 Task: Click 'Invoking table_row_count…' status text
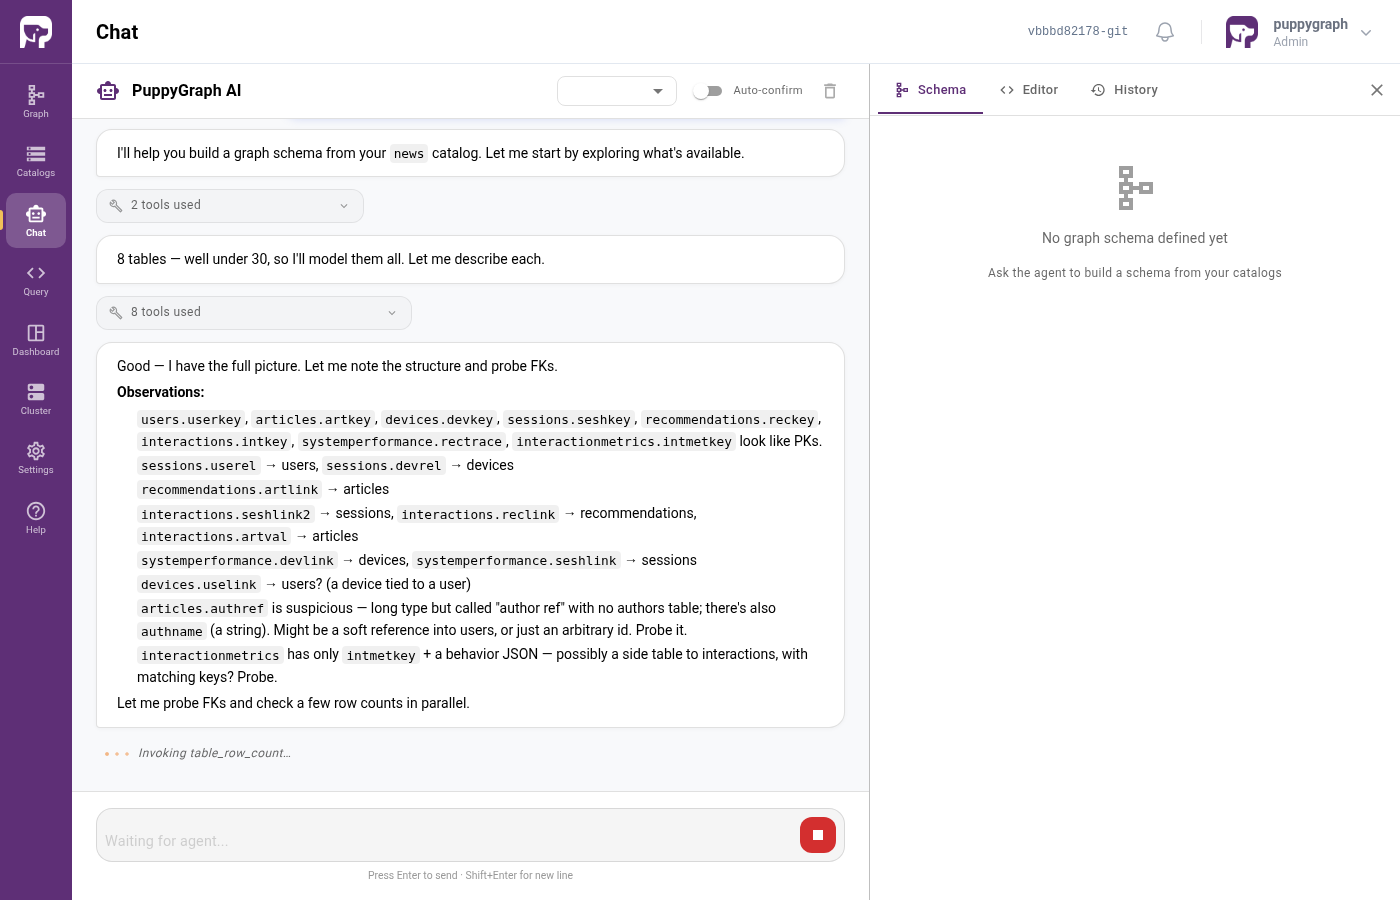(214, 753)
